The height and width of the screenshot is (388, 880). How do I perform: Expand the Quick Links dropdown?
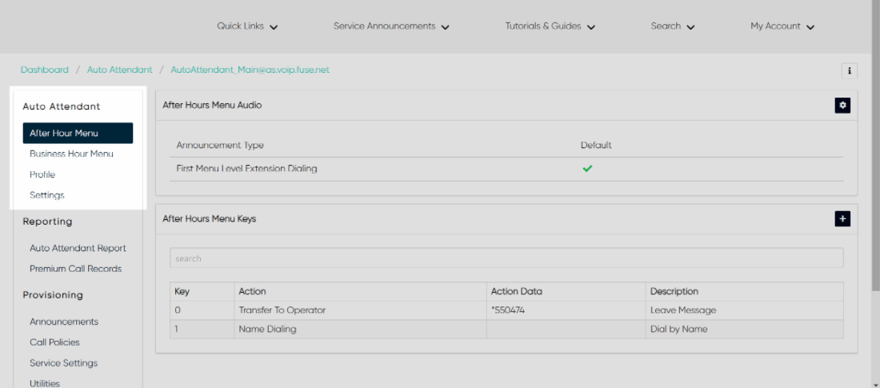pyautogui.click(x=247, y=26)
